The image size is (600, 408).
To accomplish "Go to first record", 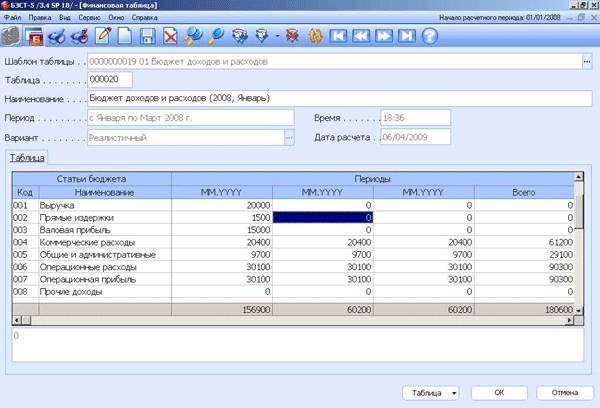I will pyautogui.click(x=338, y=36).
